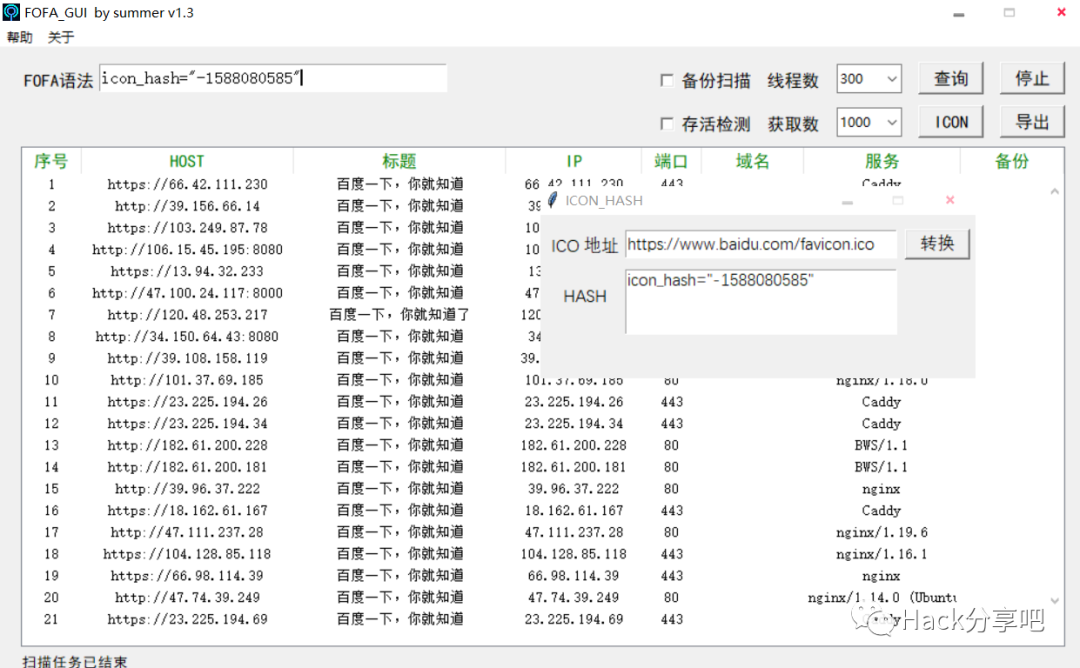Click Caddy service cell in row 16

(x=881, y=510)
